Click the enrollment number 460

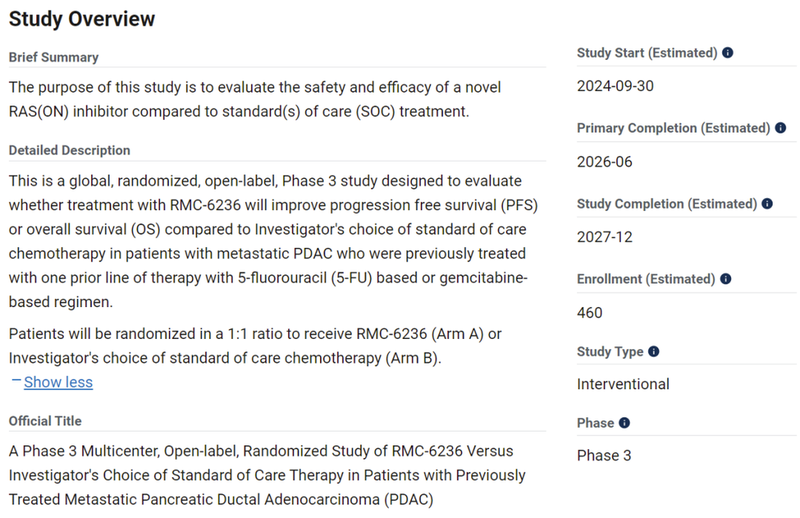pyautogui.click(x=590, y=313)
